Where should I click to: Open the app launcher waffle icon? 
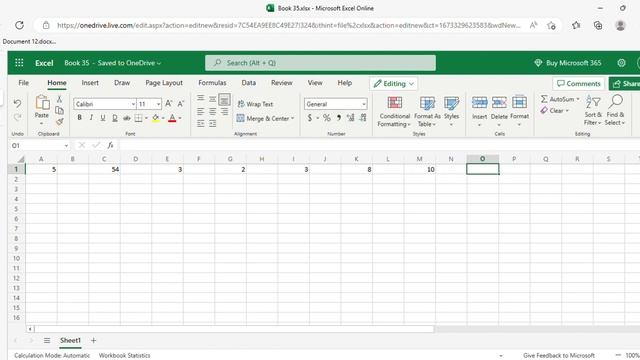(19, 63)
